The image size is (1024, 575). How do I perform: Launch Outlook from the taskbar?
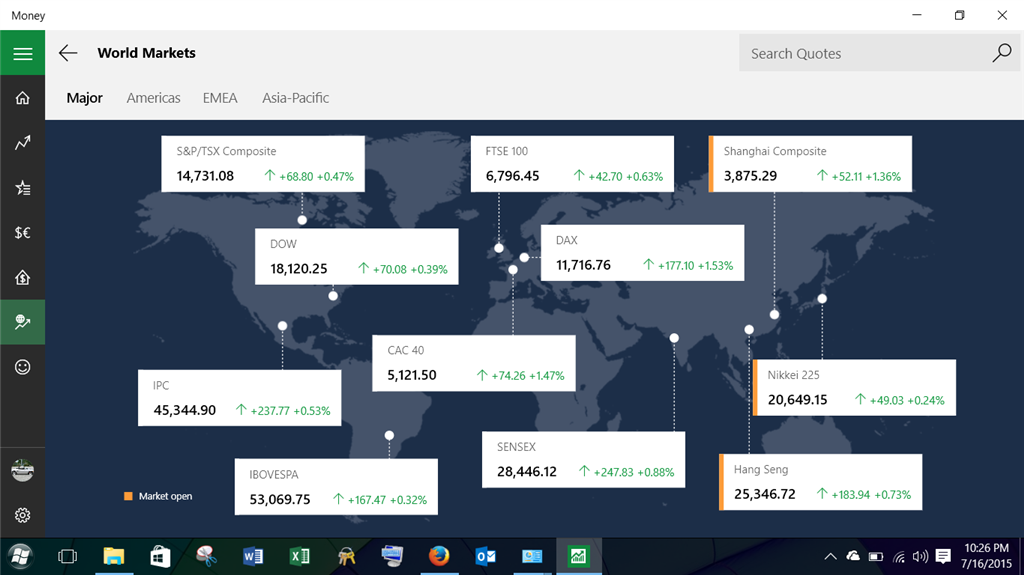point(485,557)
